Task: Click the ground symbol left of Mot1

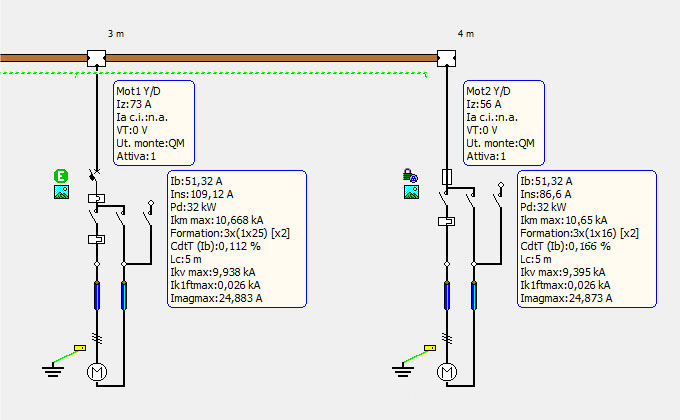Action: point(51,371)
